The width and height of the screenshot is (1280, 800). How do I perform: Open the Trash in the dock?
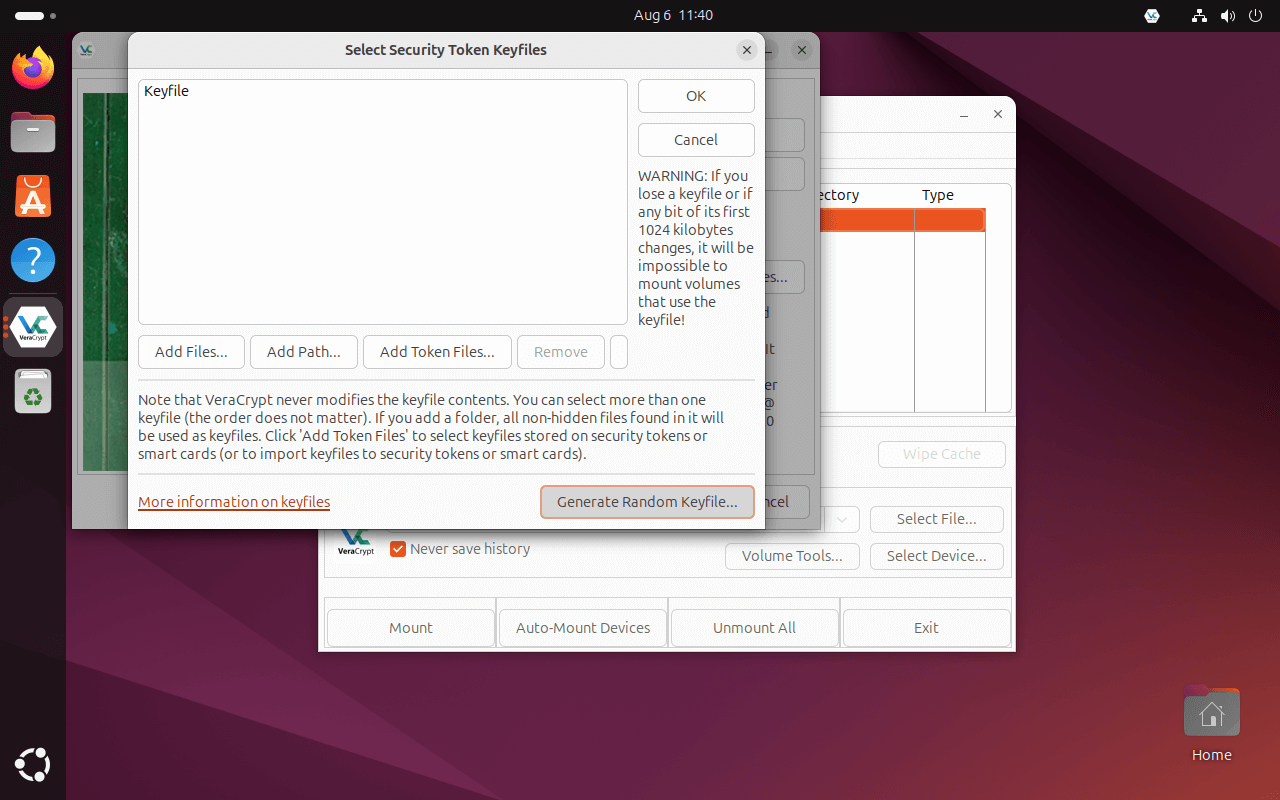33,391
